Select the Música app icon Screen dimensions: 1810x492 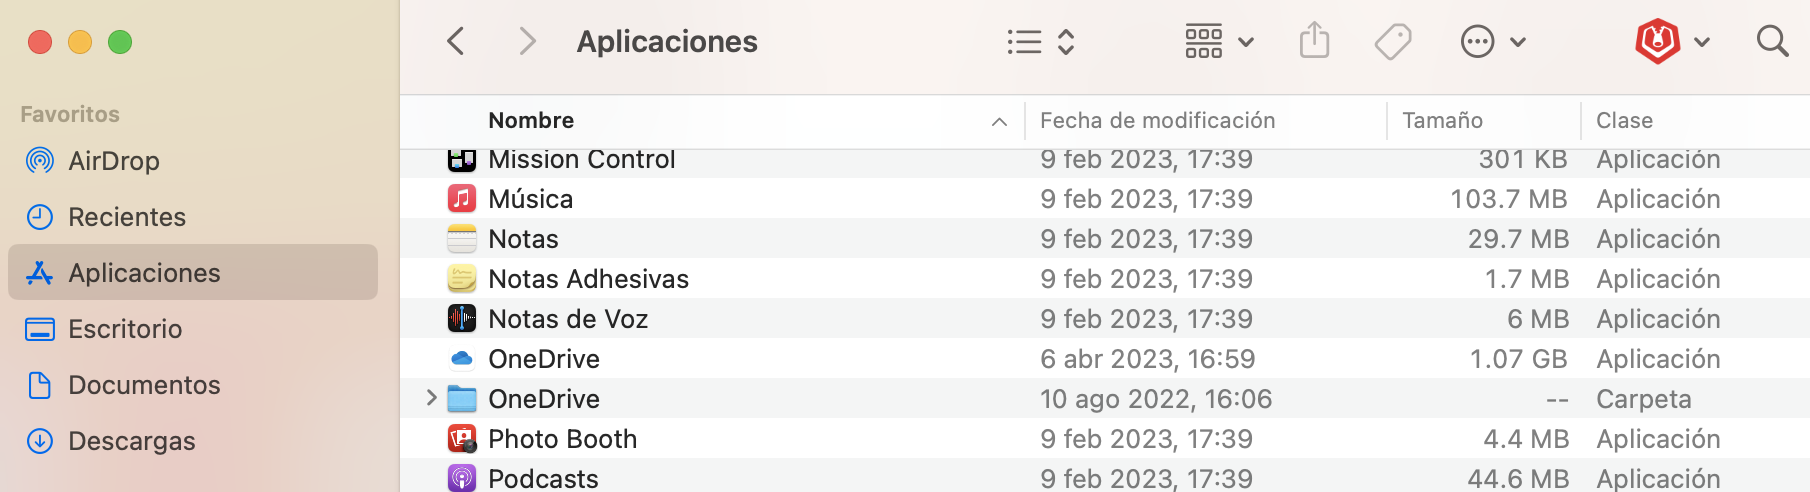(461, 199)
